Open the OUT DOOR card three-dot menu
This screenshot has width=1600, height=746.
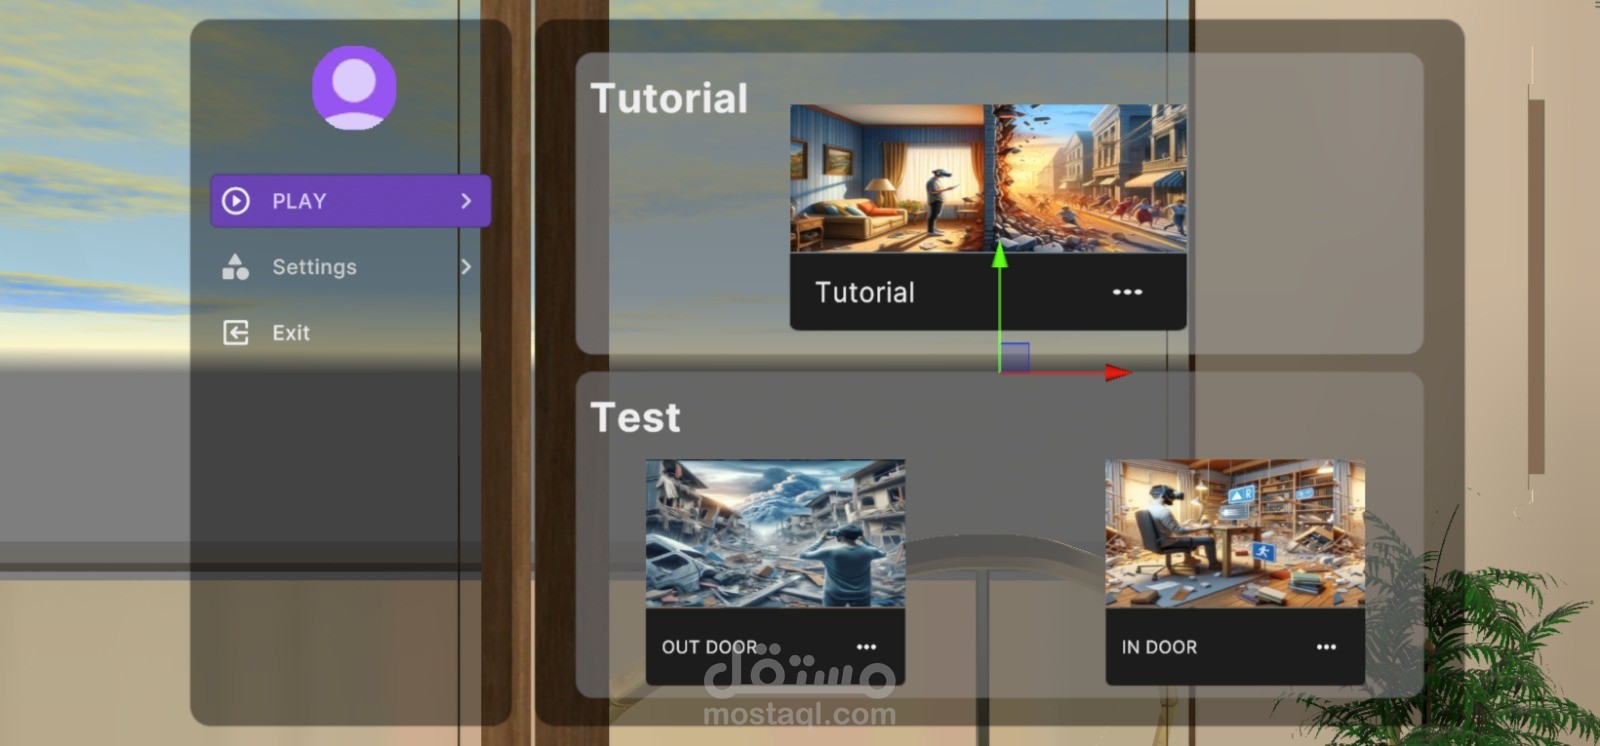pyautogui.click(x=866, y=647)
